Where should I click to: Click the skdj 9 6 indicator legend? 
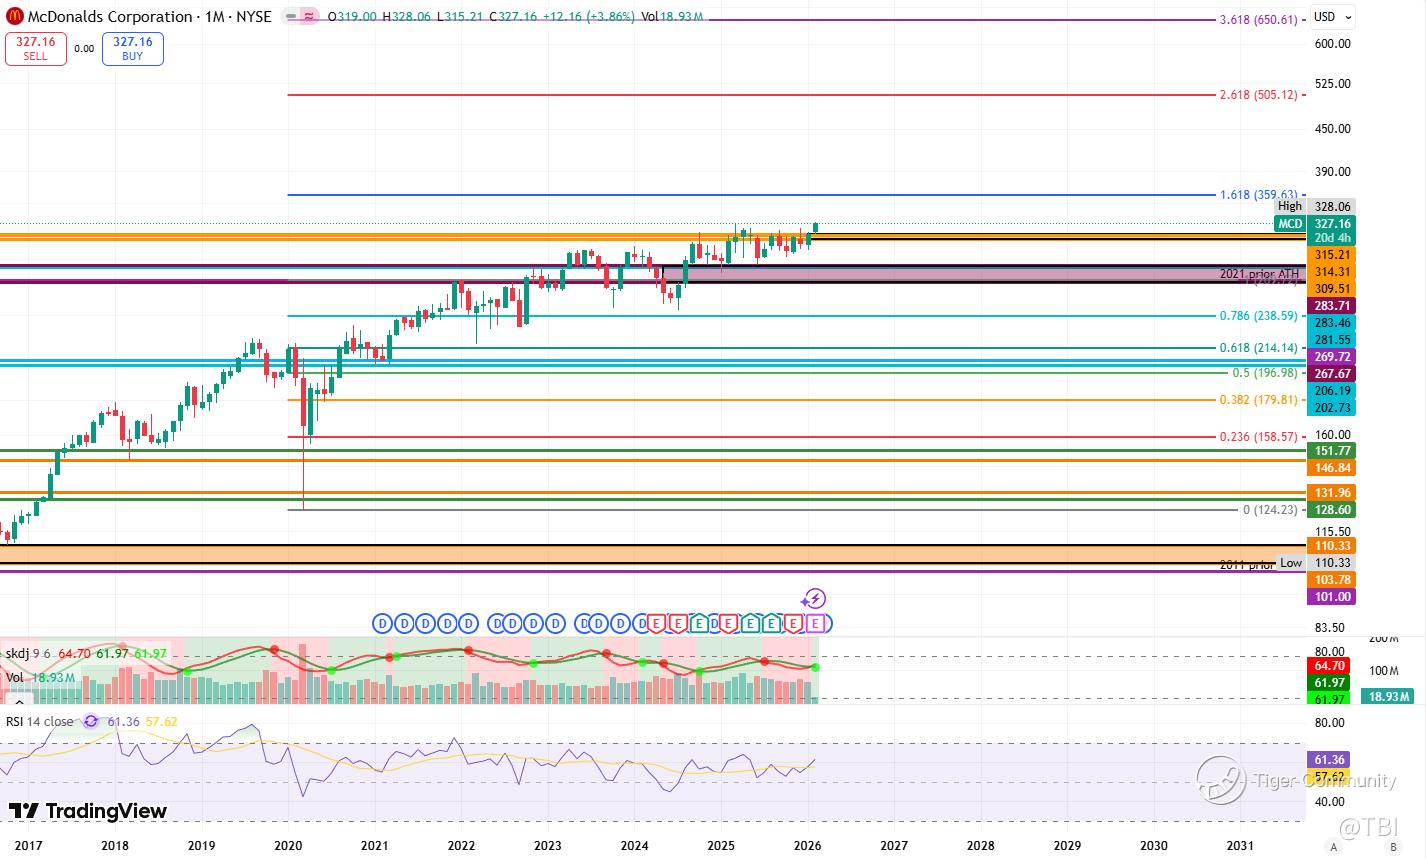tap(30, 653)
